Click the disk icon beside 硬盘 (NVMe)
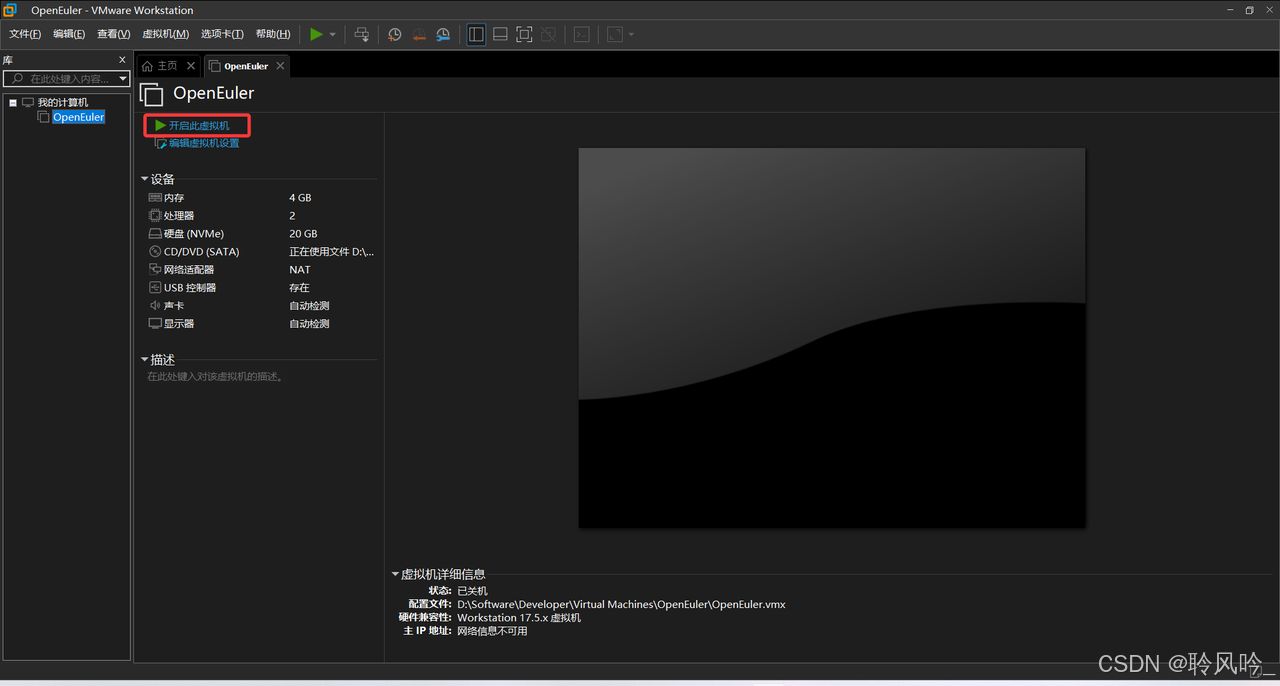 click(x=155, y=234)
